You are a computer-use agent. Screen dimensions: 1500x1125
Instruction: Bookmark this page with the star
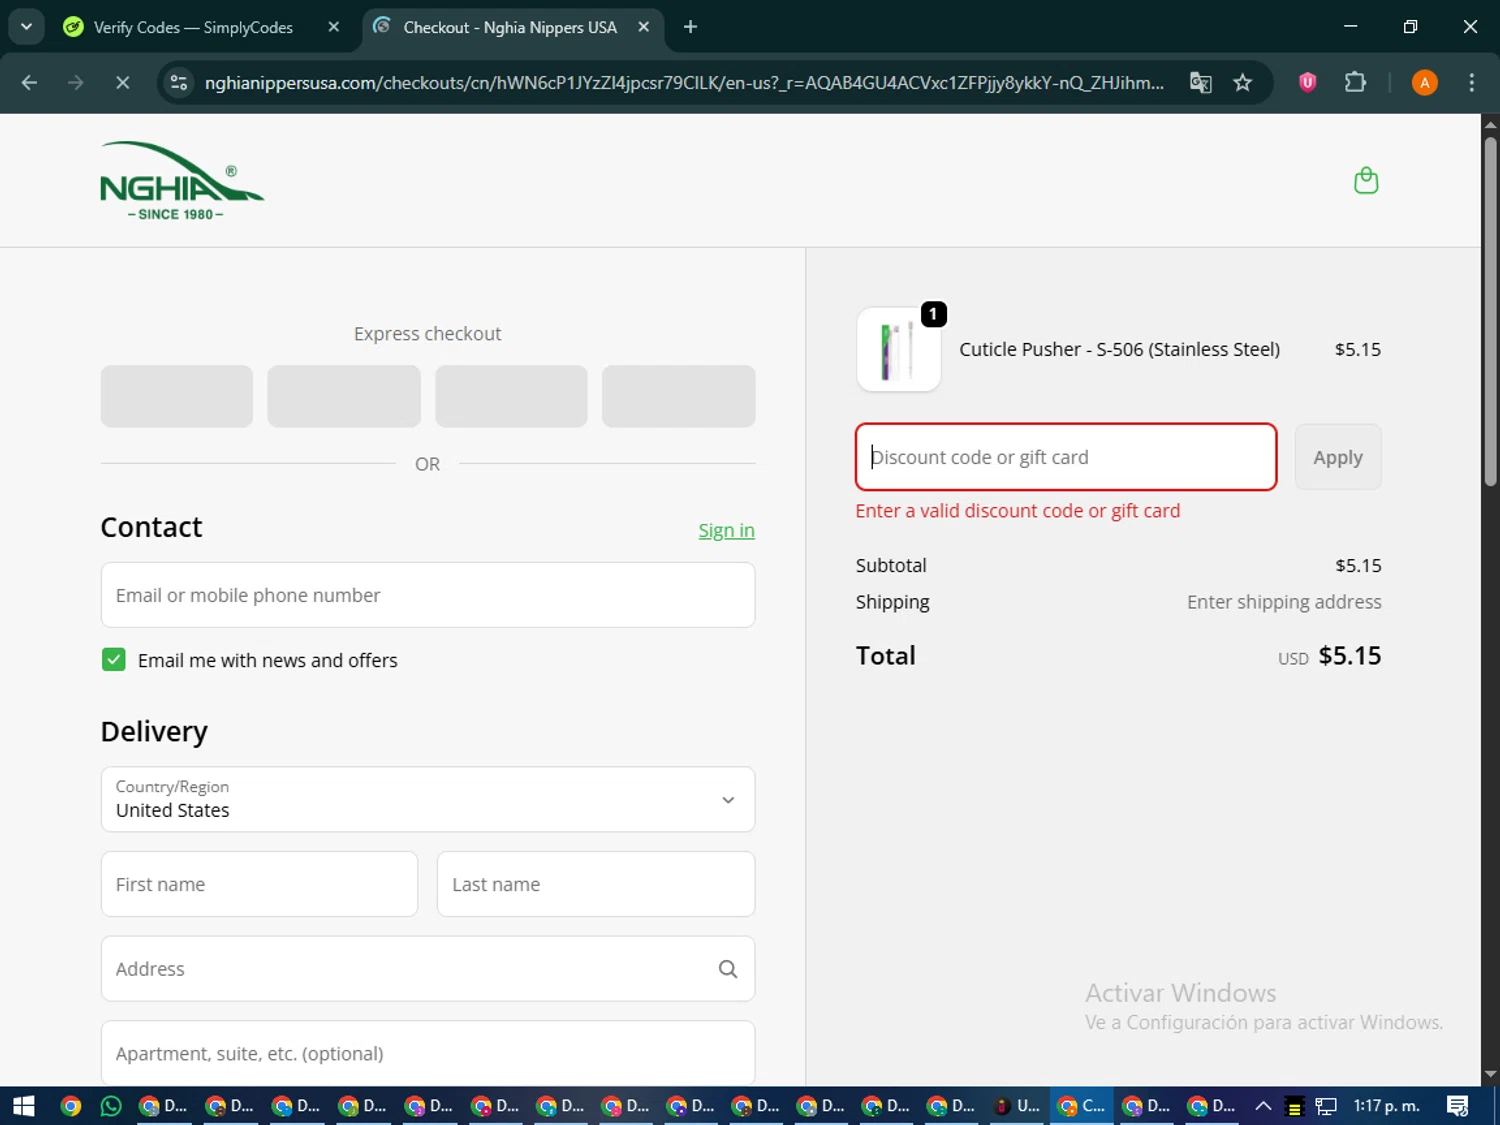coord(1243,83)
